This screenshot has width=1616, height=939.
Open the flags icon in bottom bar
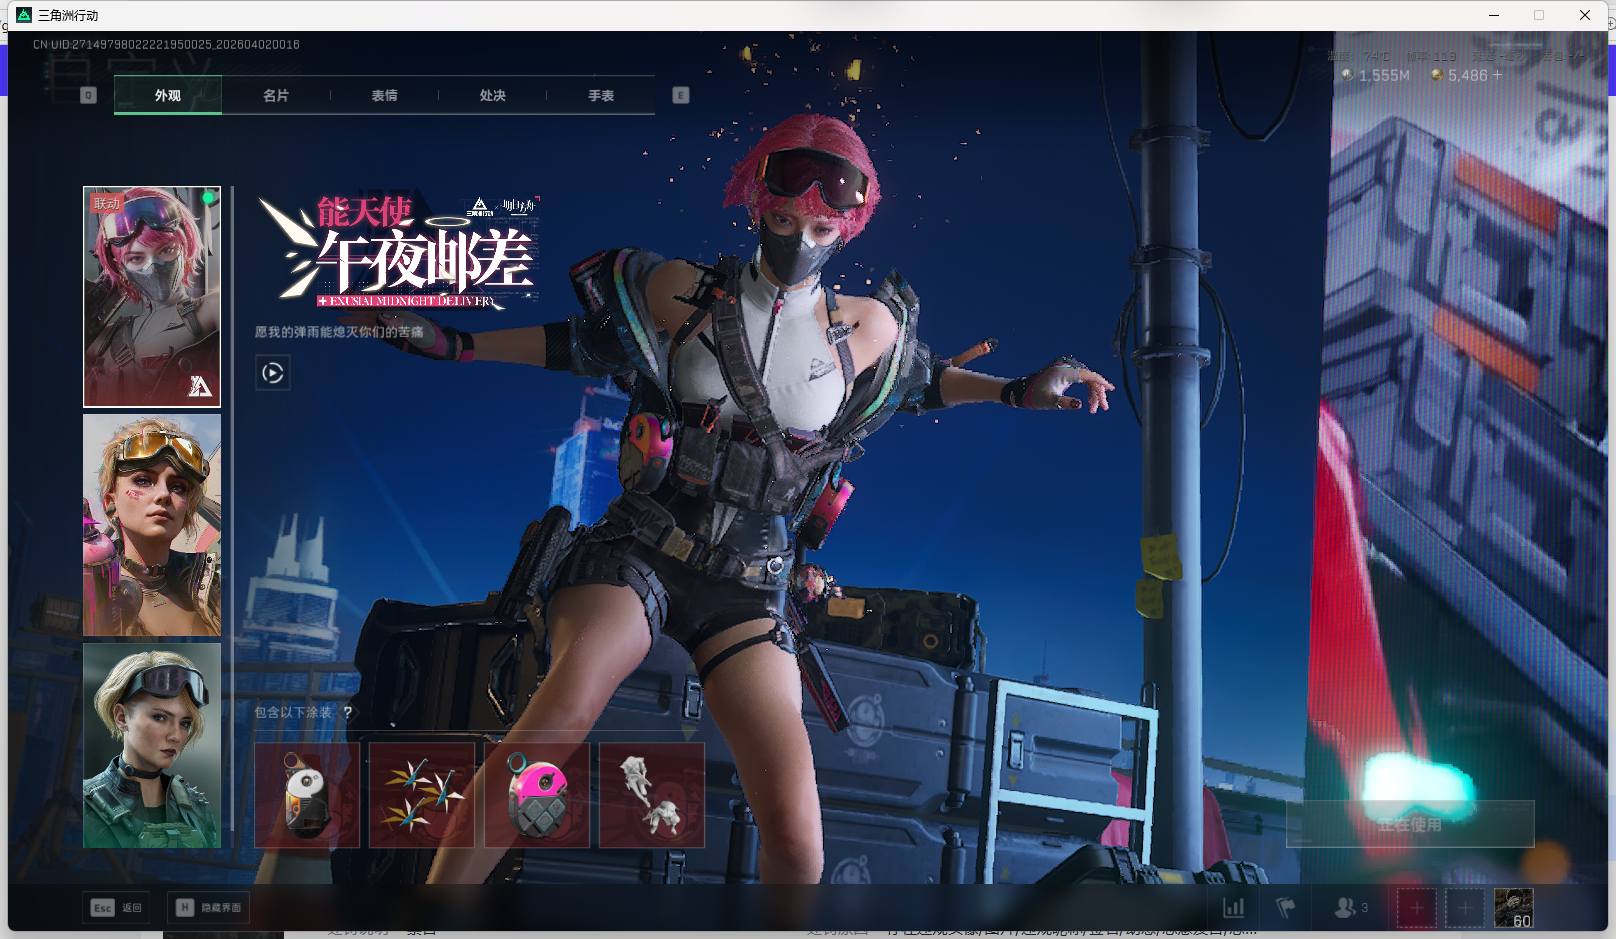[1286, 908]
